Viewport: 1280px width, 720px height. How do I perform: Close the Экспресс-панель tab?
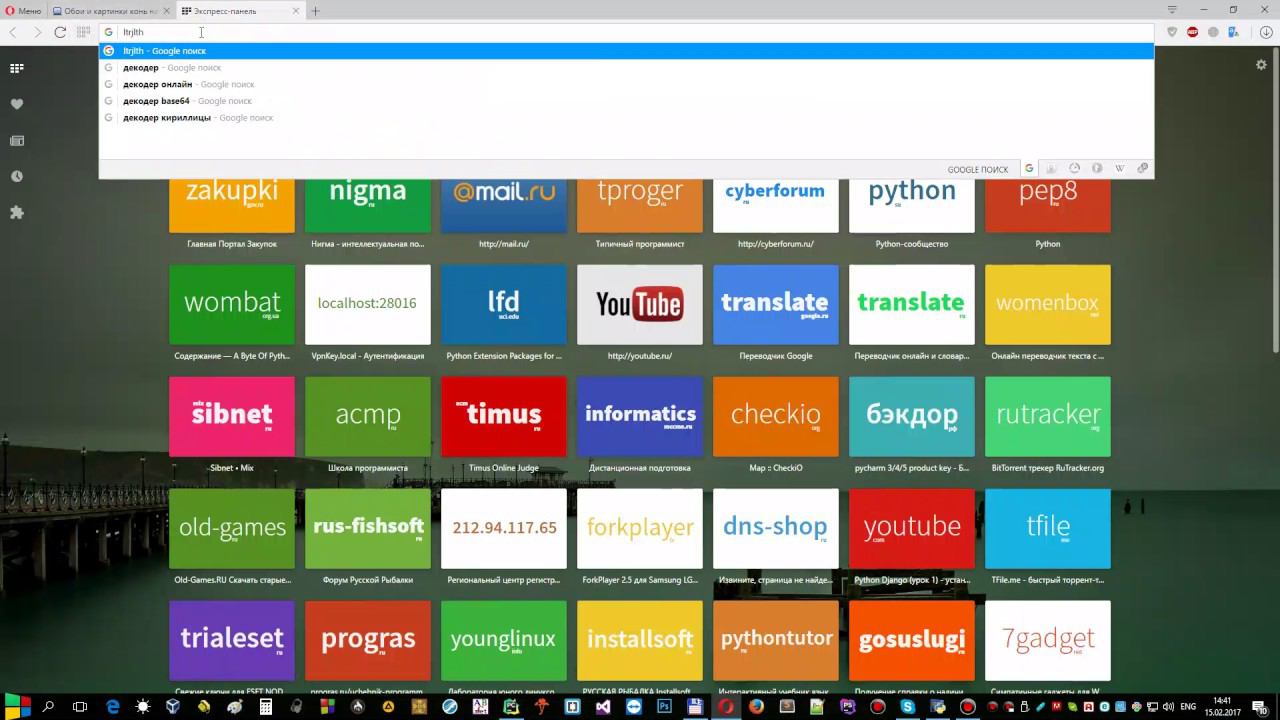coord(295,11)
